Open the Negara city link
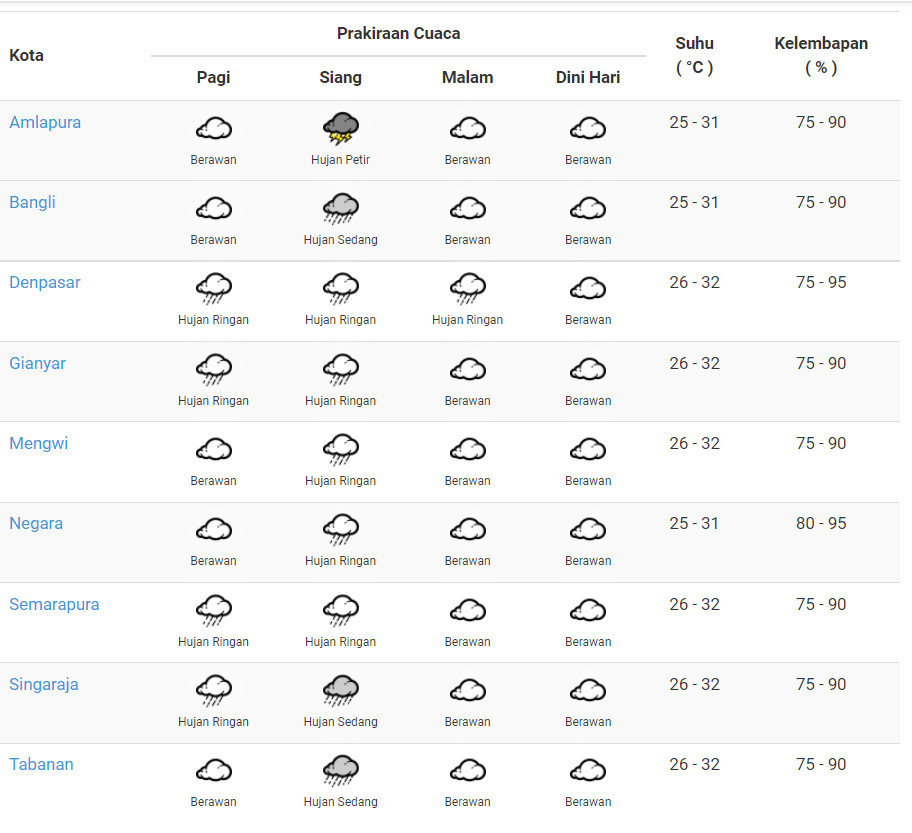 click(x=36, y=523)
